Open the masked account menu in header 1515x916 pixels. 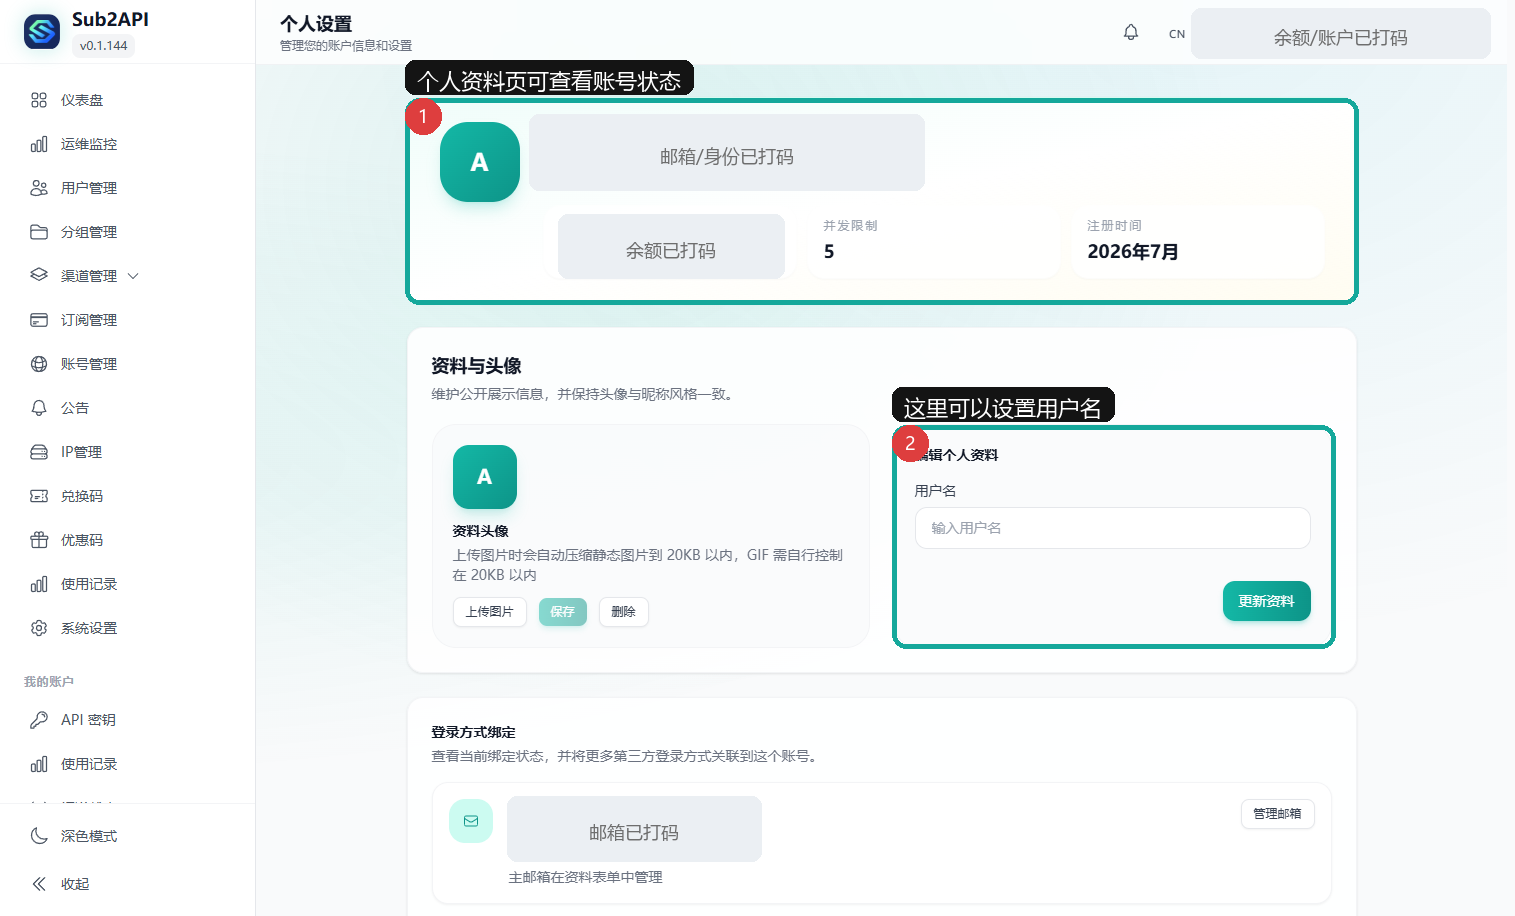1340,34
